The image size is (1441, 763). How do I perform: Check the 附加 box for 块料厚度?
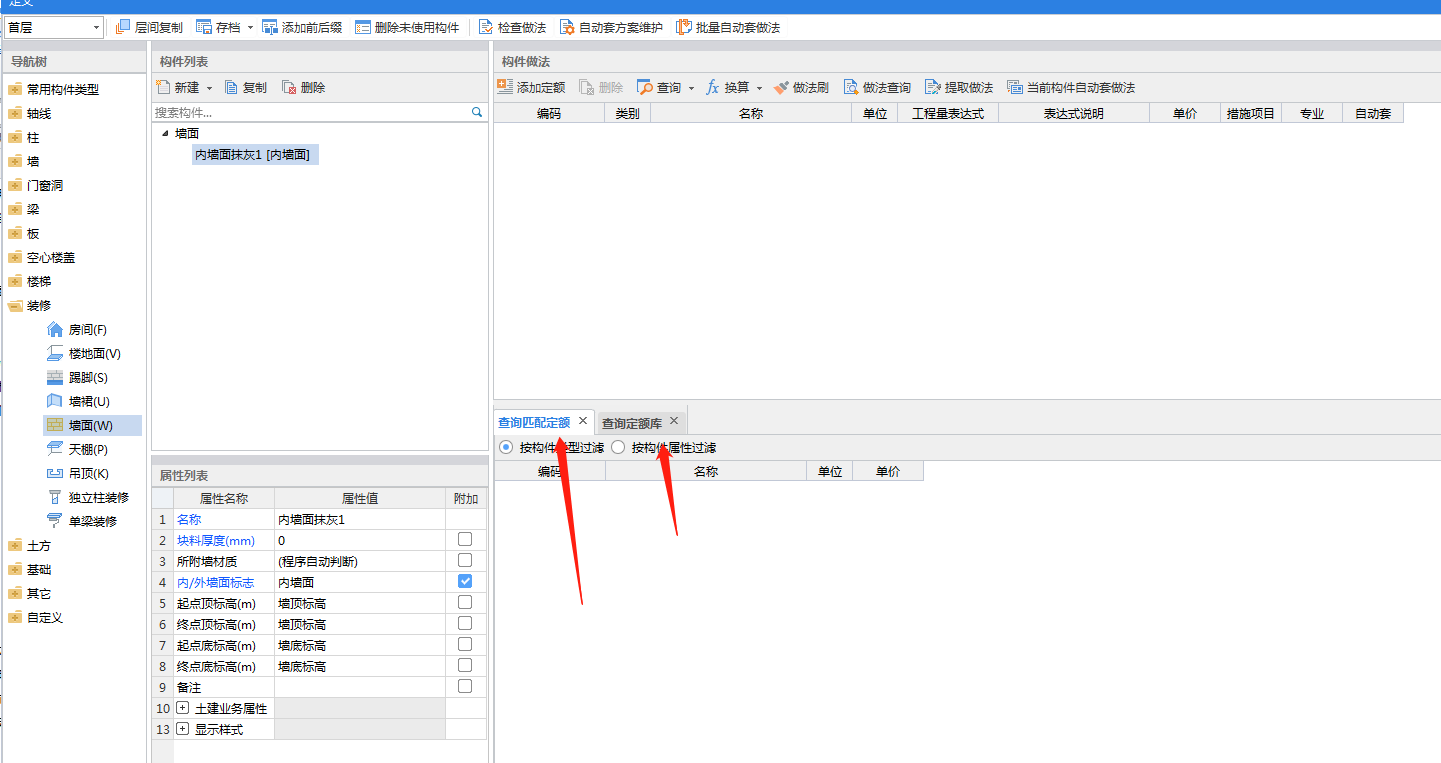465,539
